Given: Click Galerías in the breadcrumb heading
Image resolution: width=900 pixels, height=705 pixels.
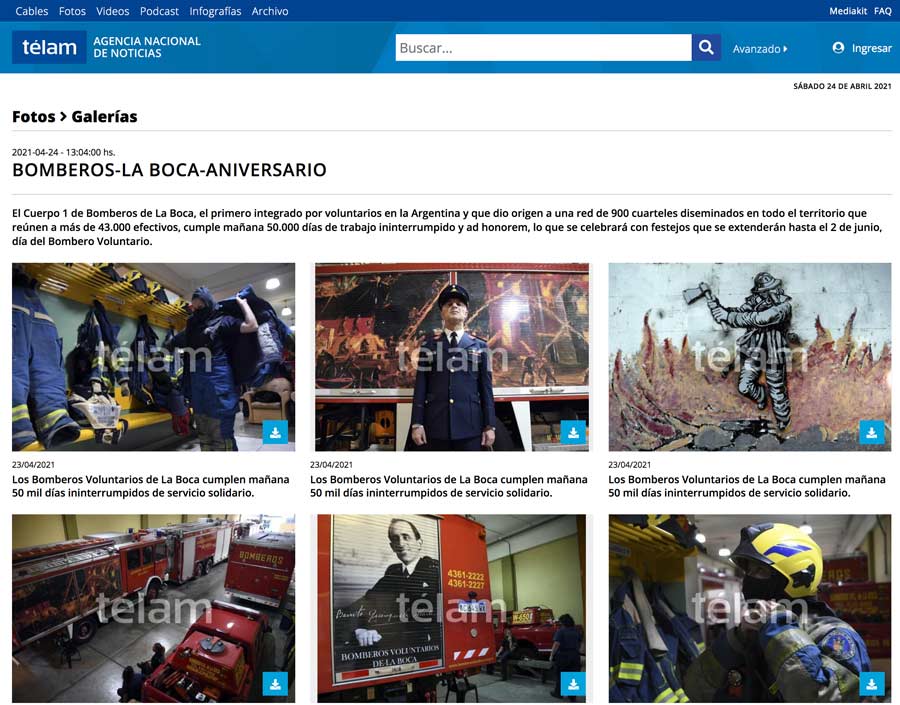Looking at the screenshot, I should pyautogui.click(x=104, y=117).
